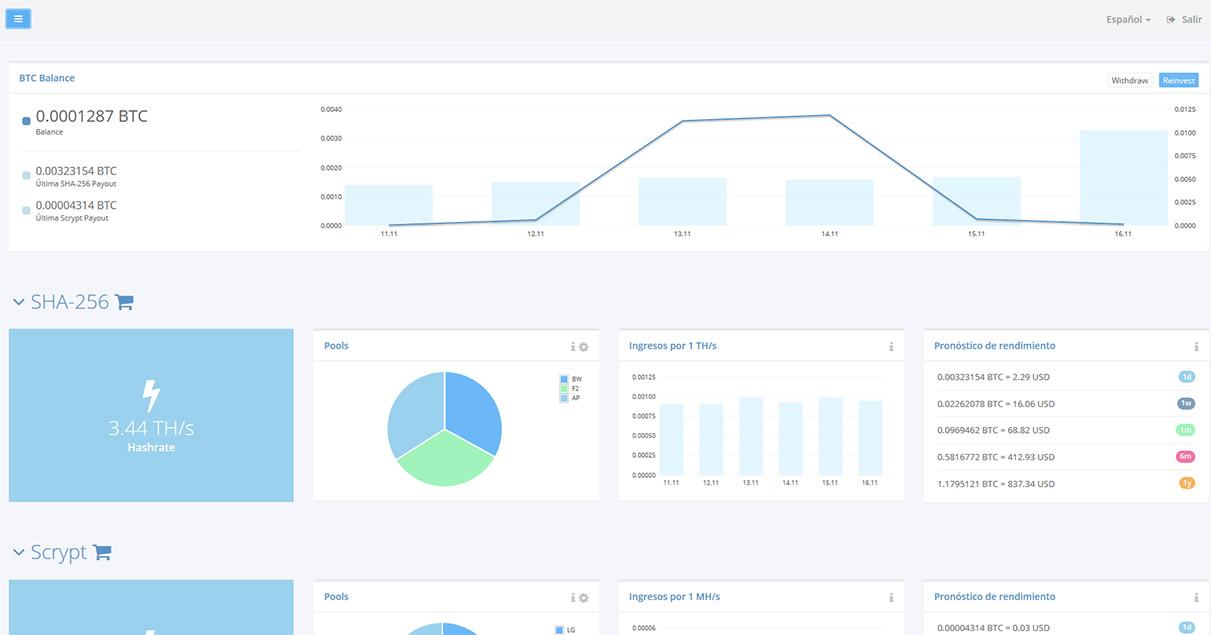Click the Salir logout link
This screenshot has width=1211, height=635.
(x=1184, y=19)
